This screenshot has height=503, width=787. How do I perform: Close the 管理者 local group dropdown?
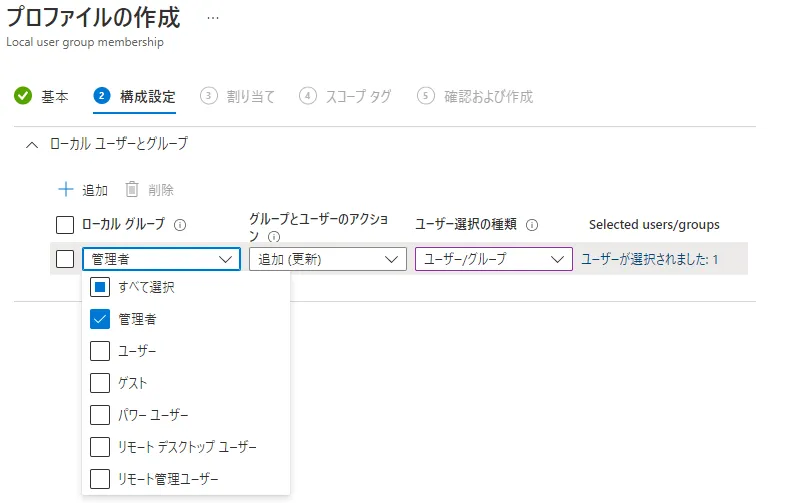pyautogui.click(x=161, y=259)
